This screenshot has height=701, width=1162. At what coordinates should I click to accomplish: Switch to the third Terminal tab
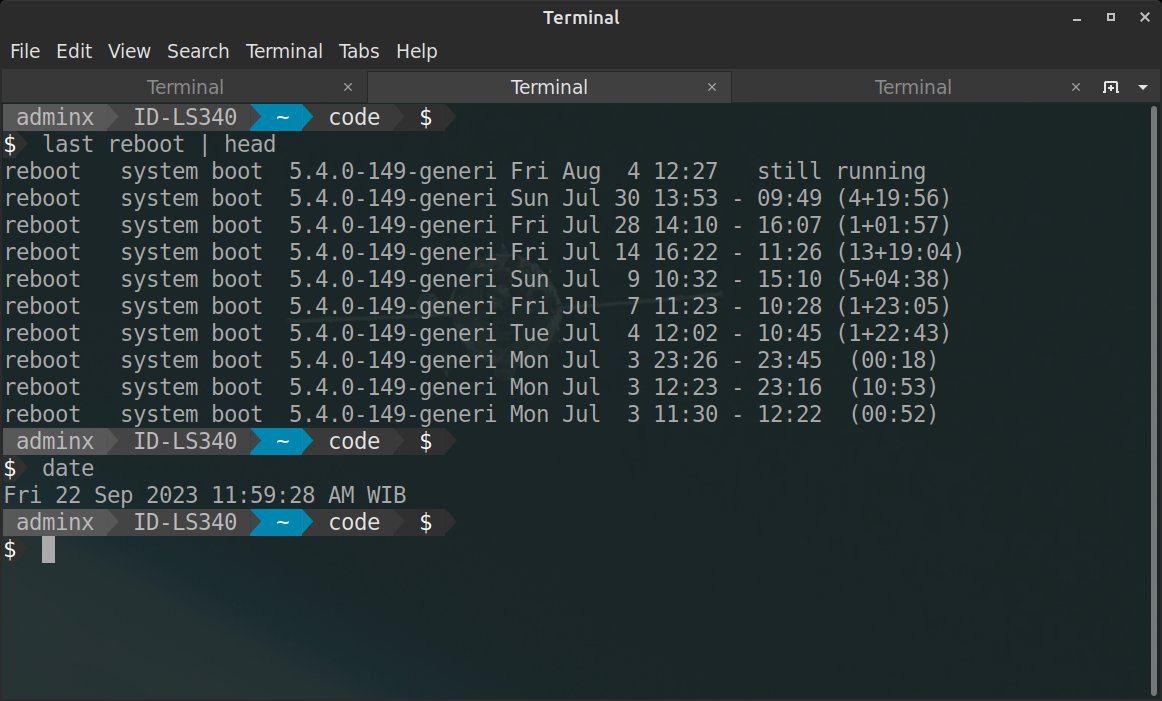(x=912, y=87)
